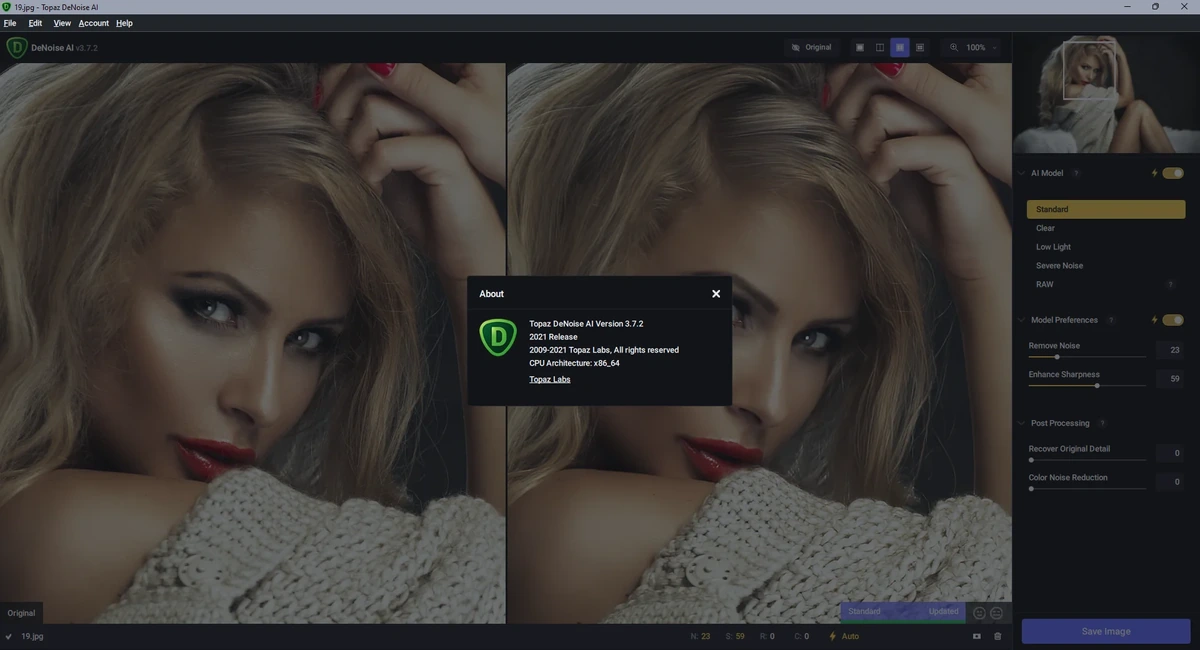Screen dimensions: 1200x650
Task: Click the Save Image button
Action: pos(1106,631)
